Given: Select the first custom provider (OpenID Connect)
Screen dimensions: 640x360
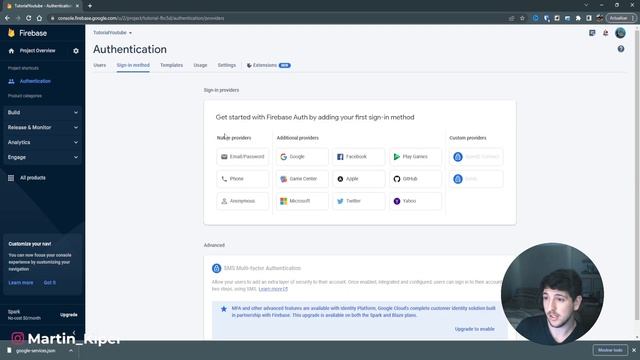Looking at the screenshot, I should click(476, 157).
